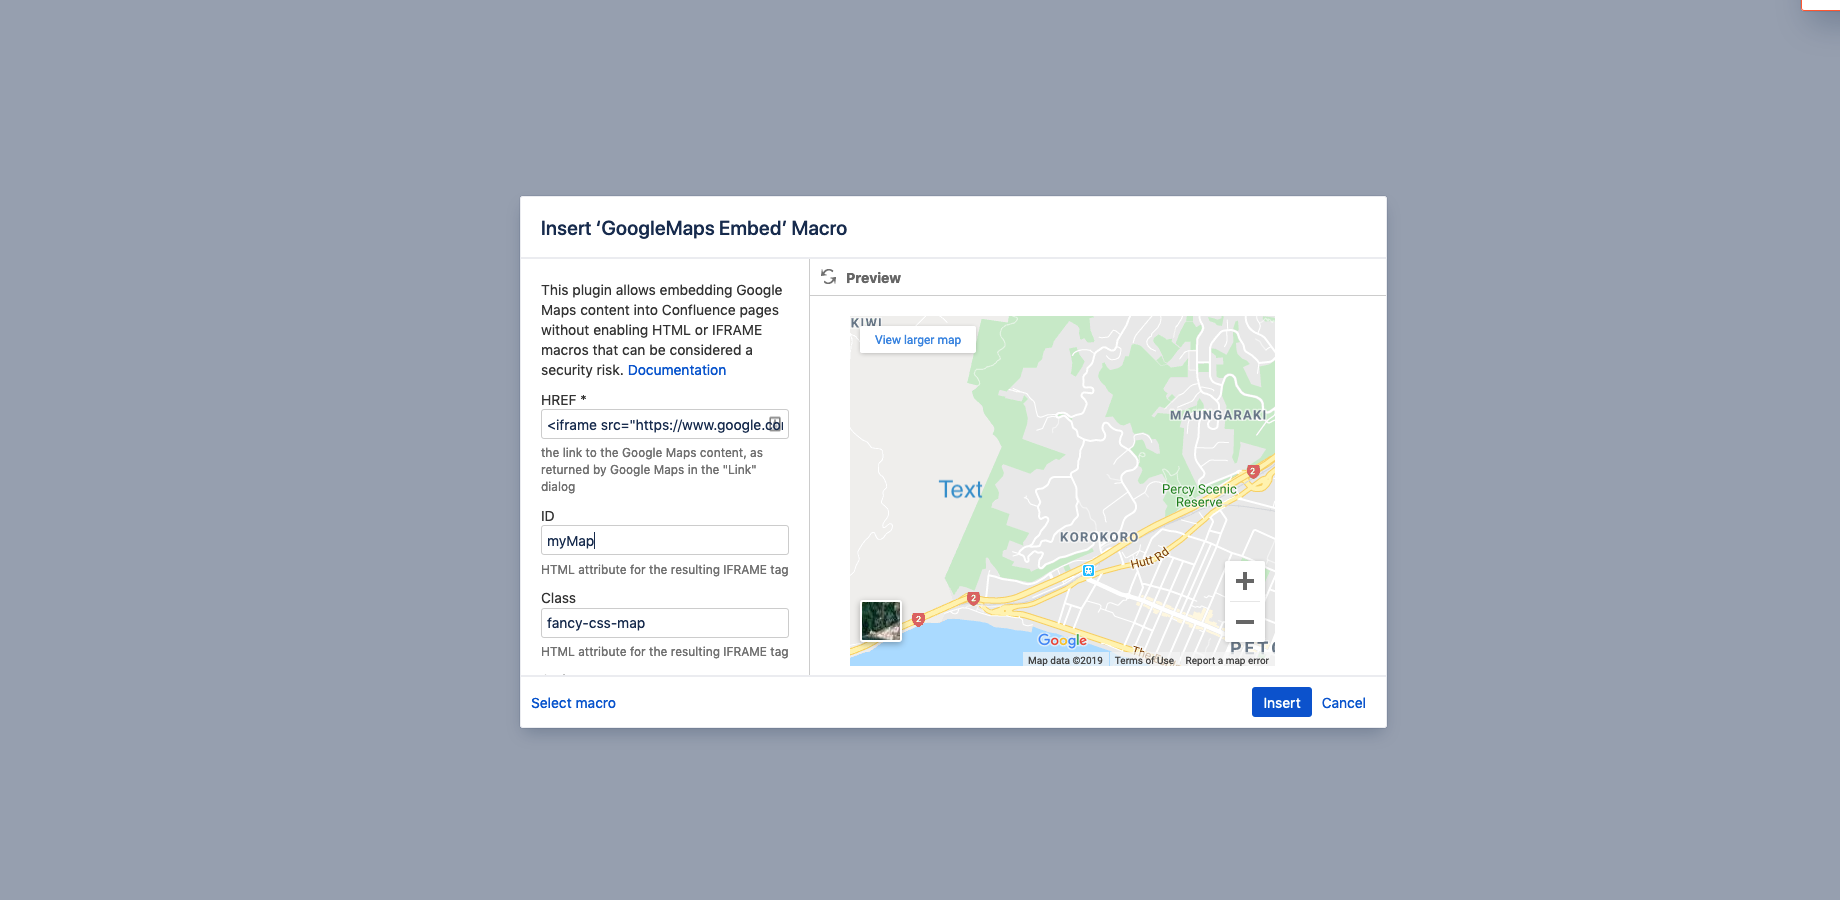This screenshot has height=900, width=1840.
Task: Click View larger map link
Action: [918, 340]
